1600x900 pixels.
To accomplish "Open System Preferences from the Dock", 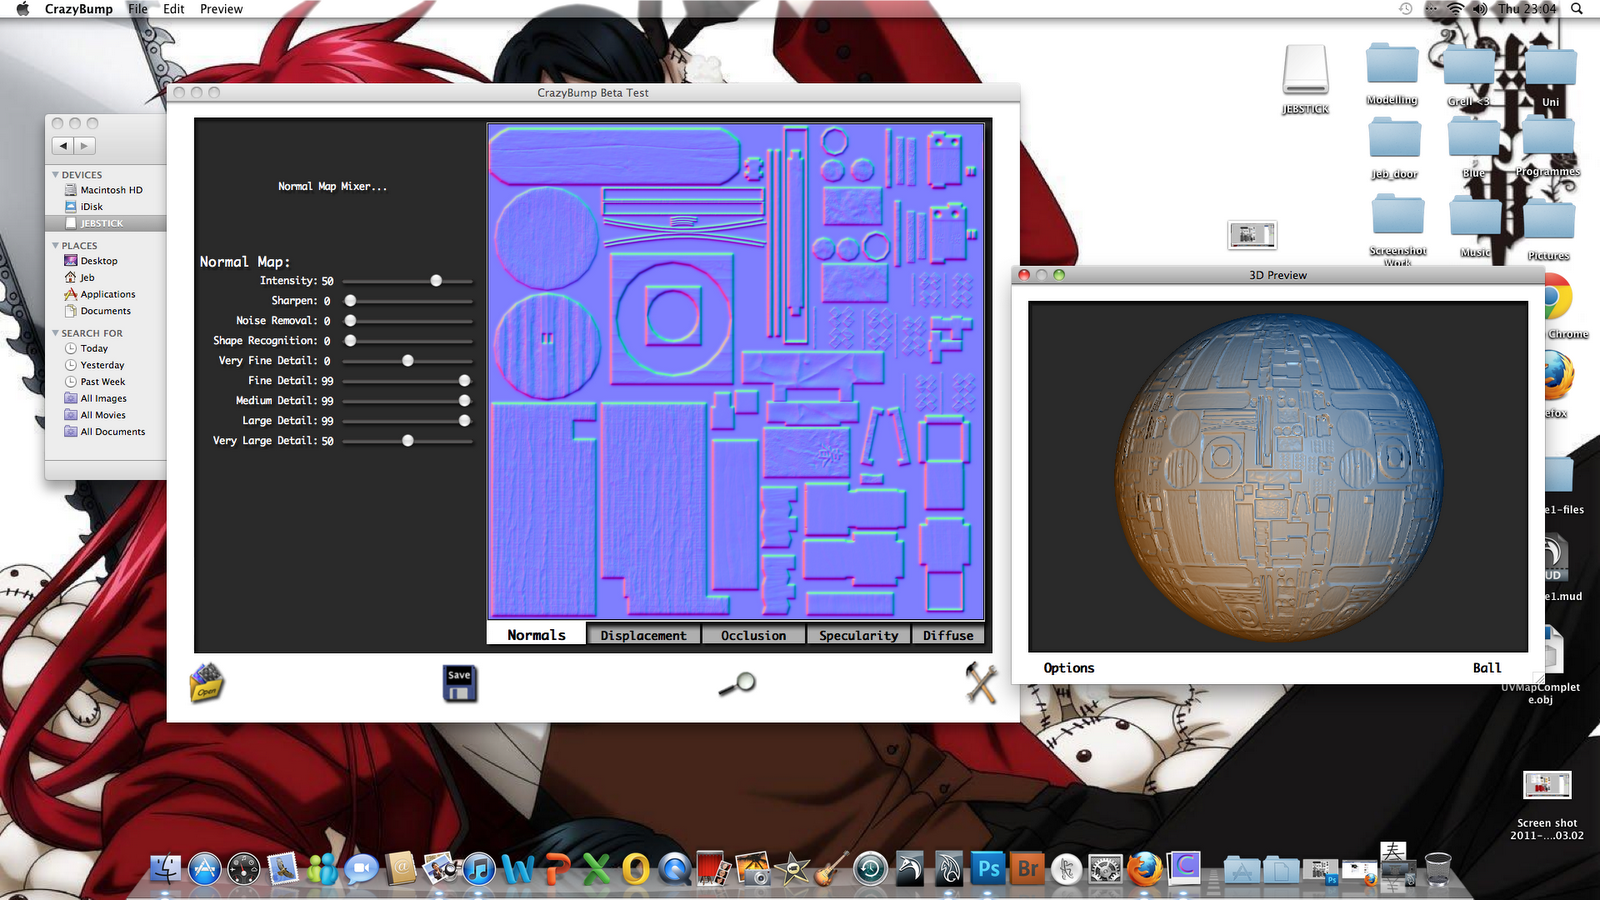I will (1105, 869).
